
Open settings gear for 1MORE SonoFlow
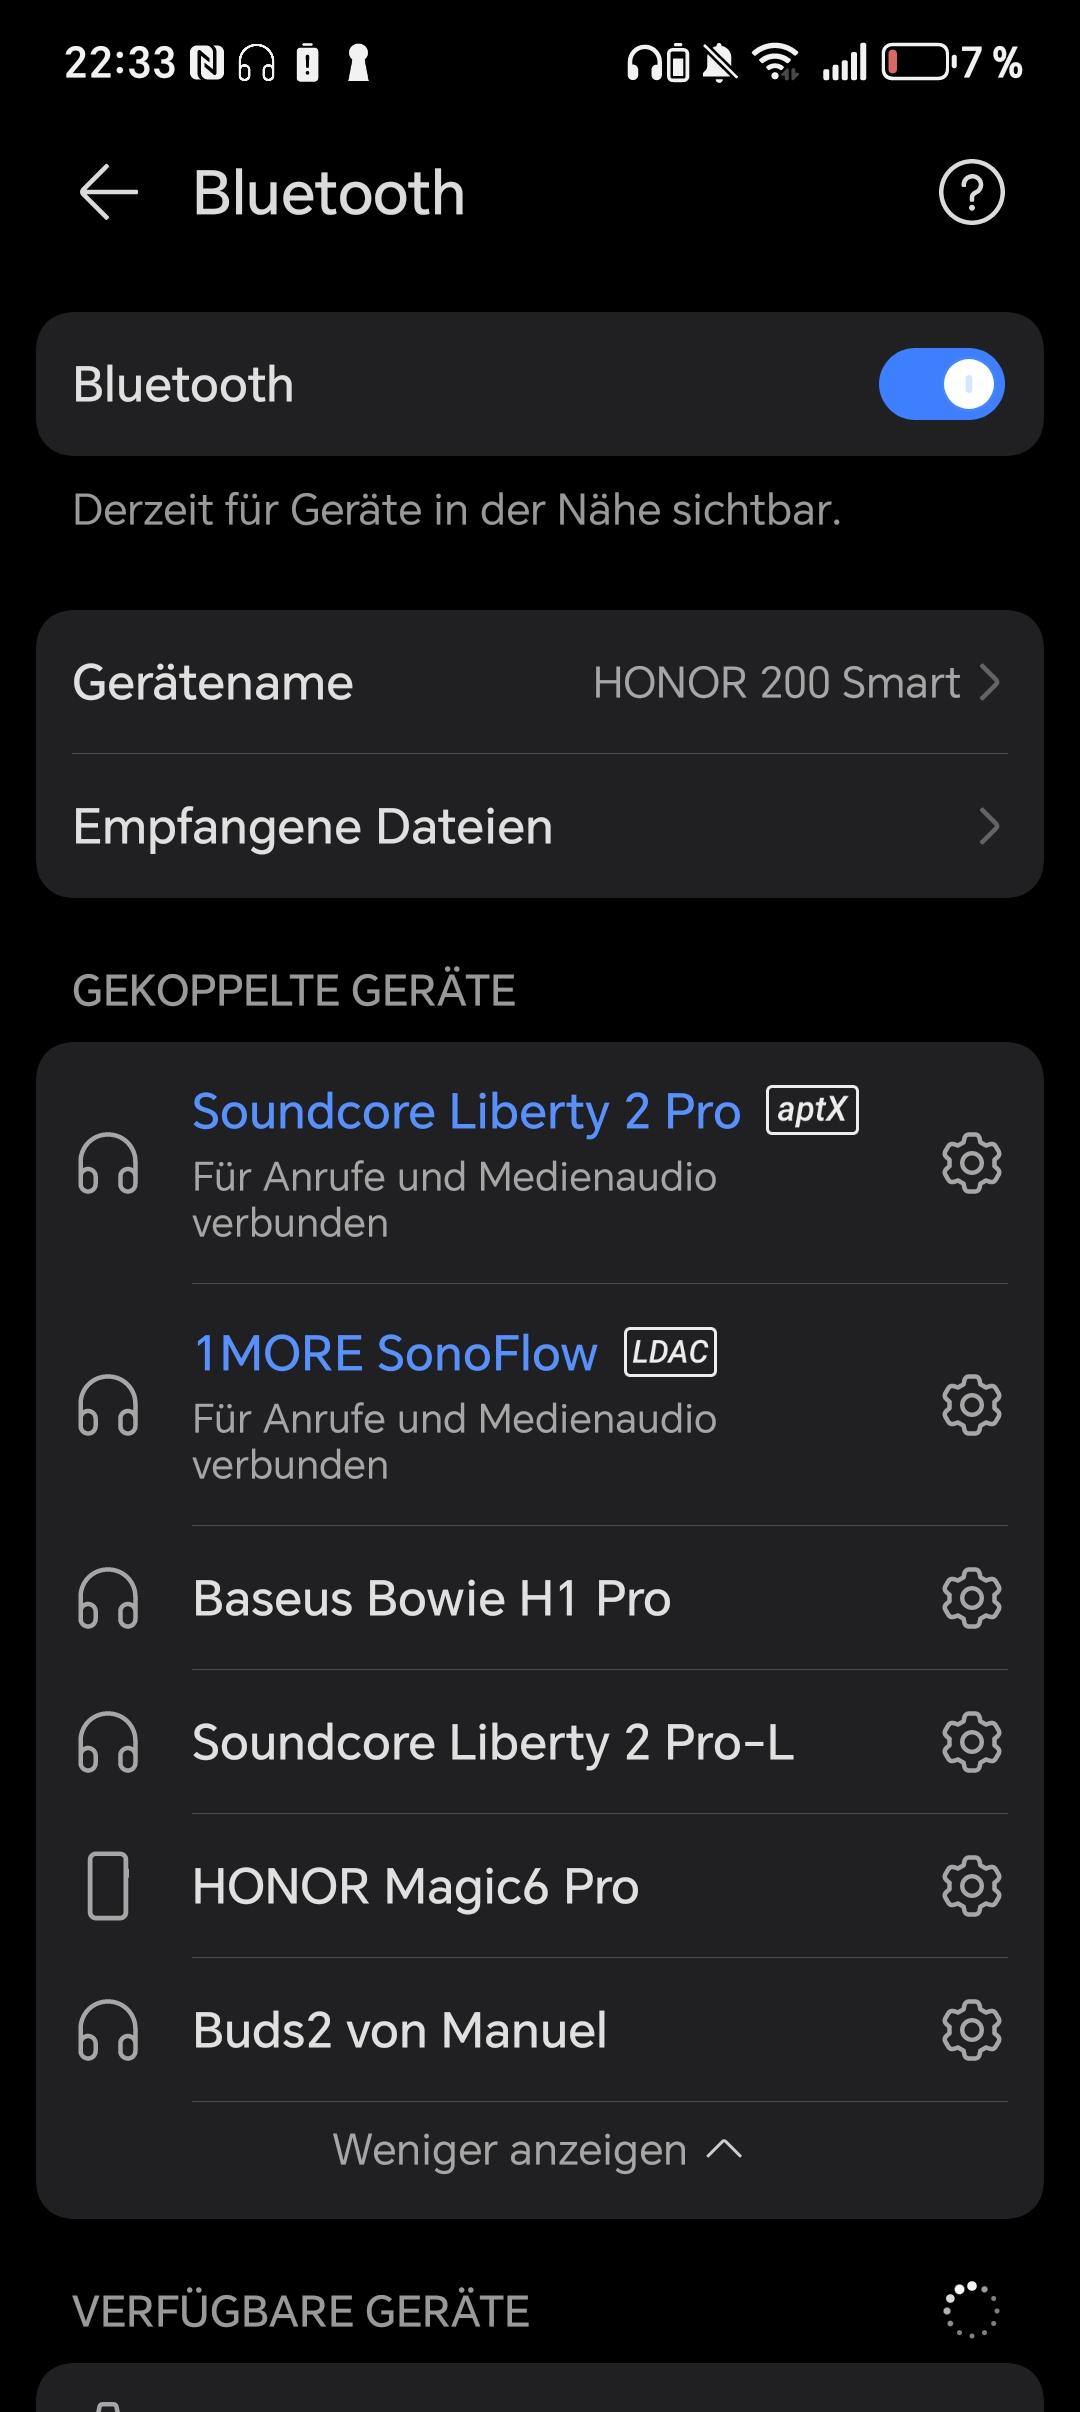[x=971, y=1405]
